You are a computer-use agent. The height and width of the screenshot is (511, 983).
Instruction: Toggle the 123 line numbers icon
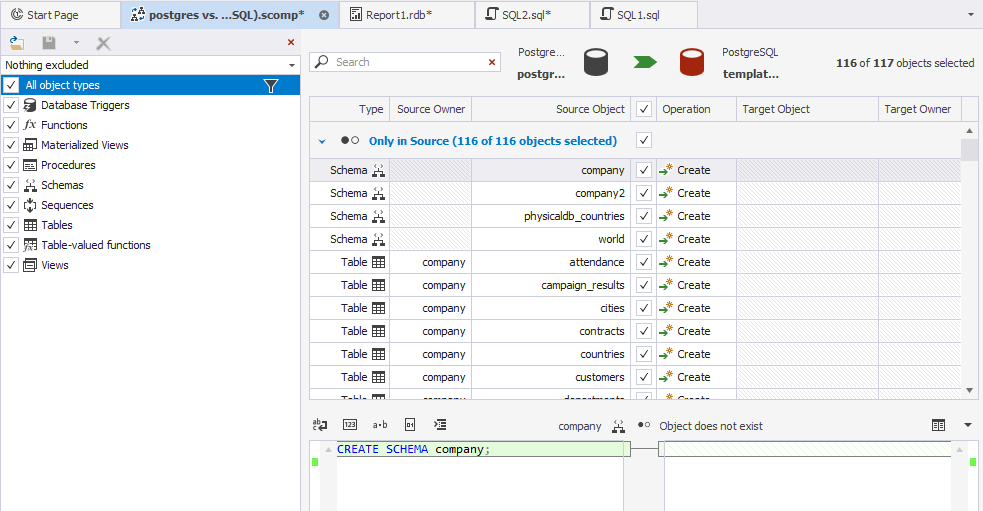tap(350, 425)
